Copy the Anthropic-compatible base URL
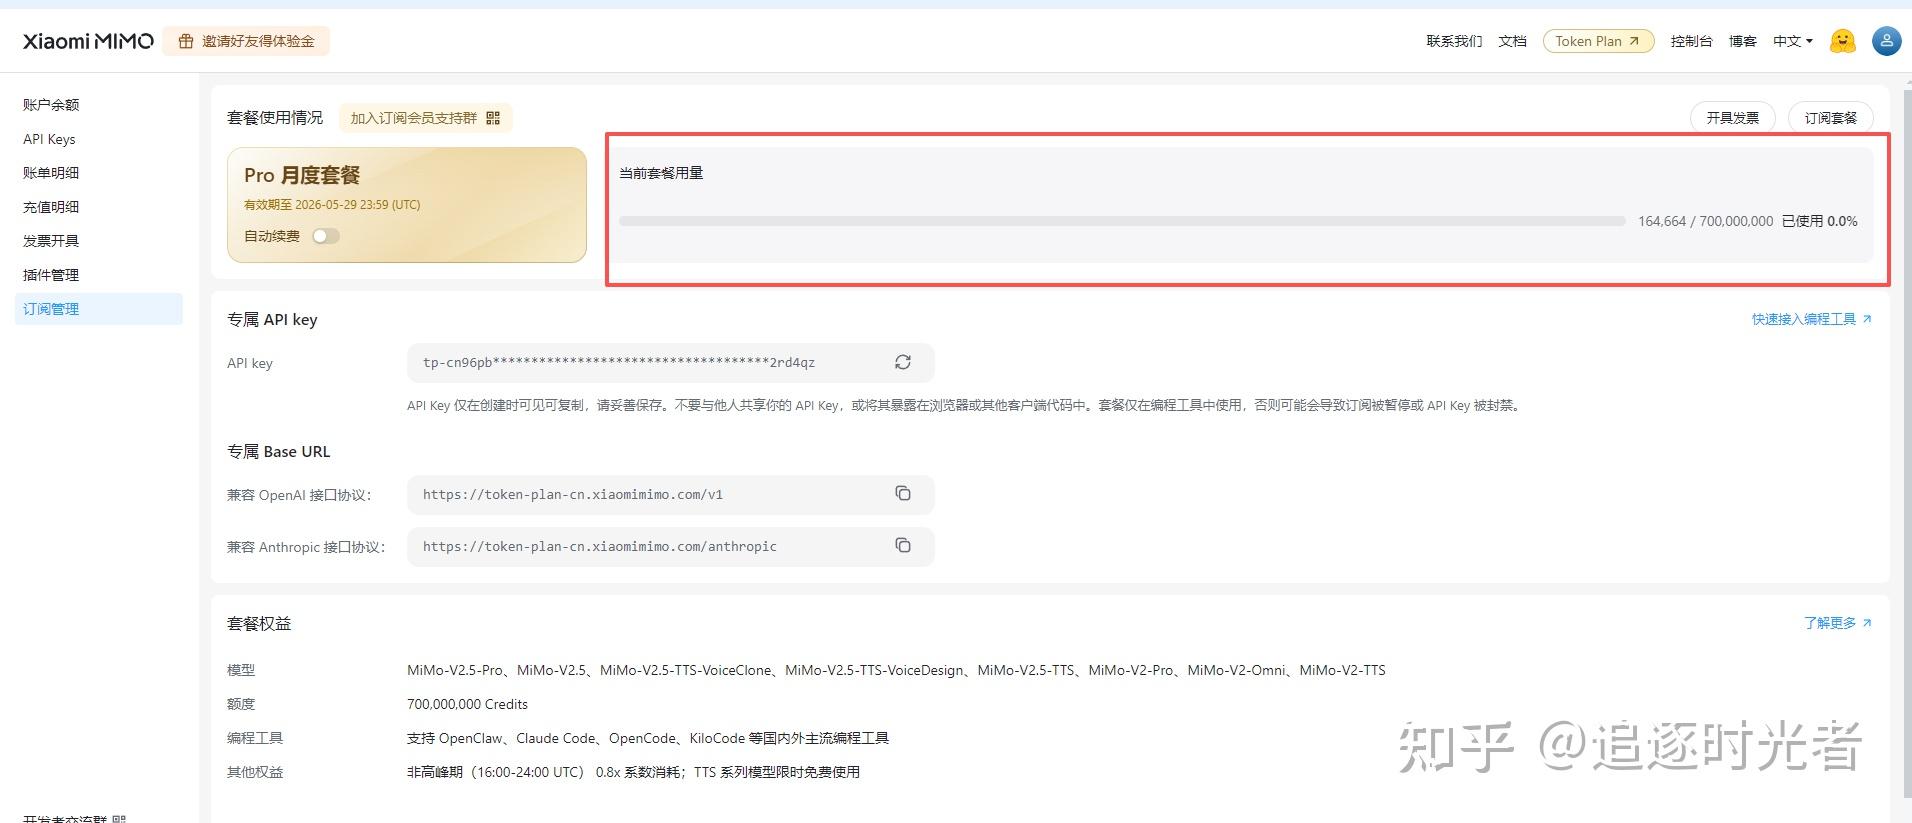This screenshot has width=1912, height=823. (903, 546)
